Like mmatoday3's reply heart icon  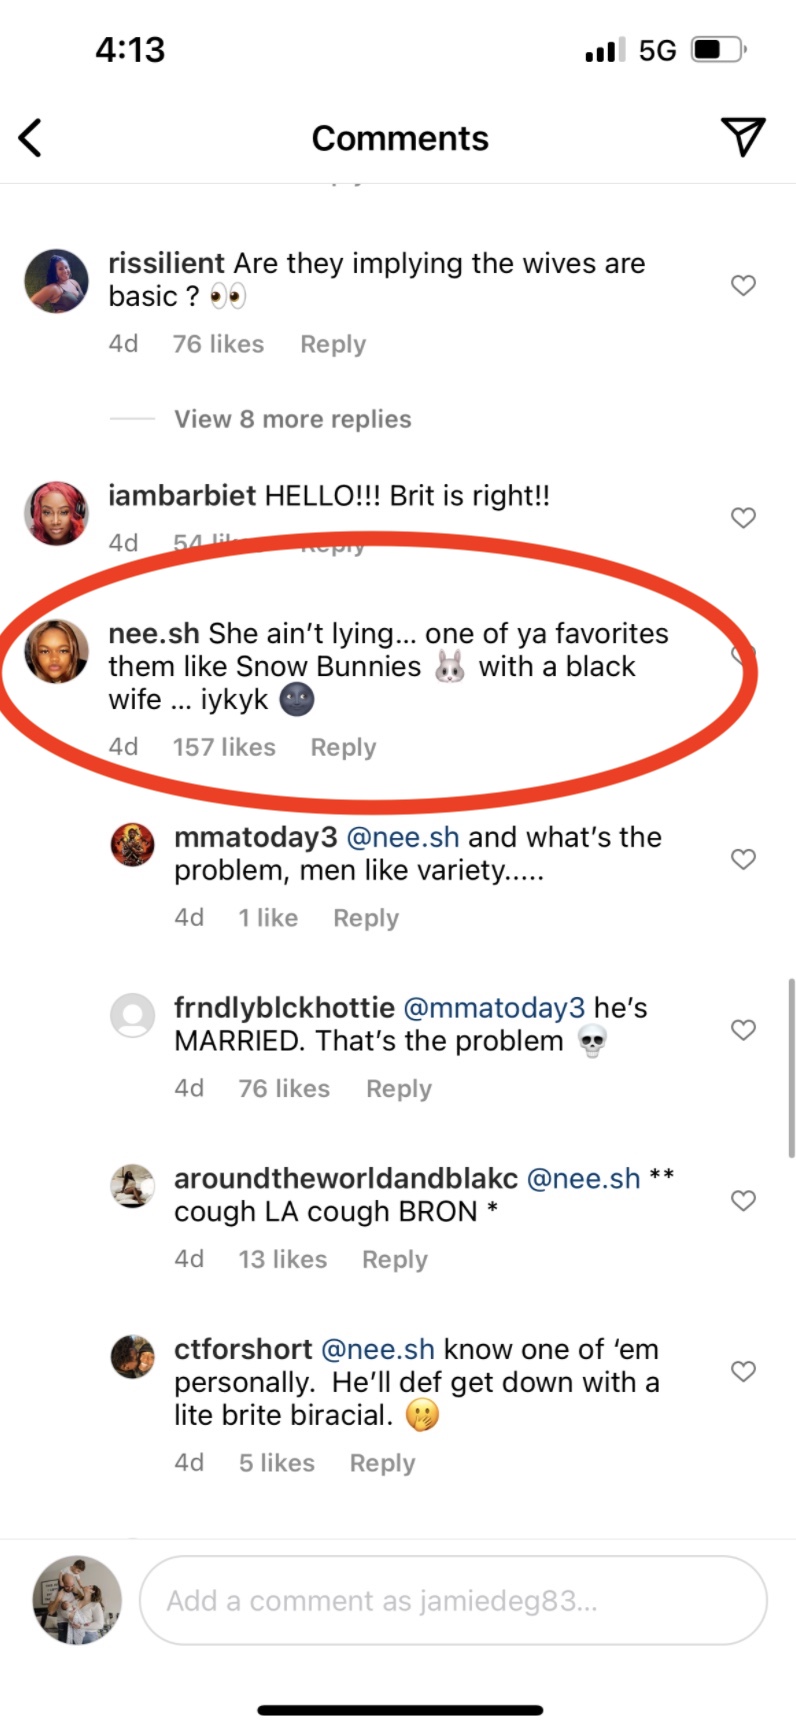pyautogui.click(x=743, y=859)
